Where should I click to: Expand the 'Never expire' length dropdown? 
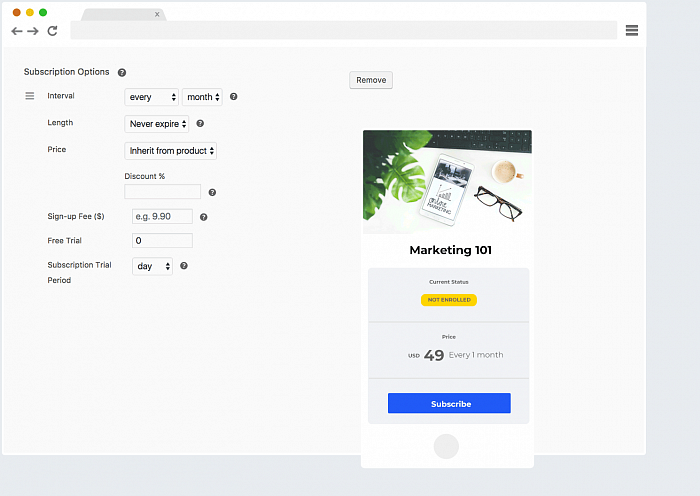tap(157, 124)
